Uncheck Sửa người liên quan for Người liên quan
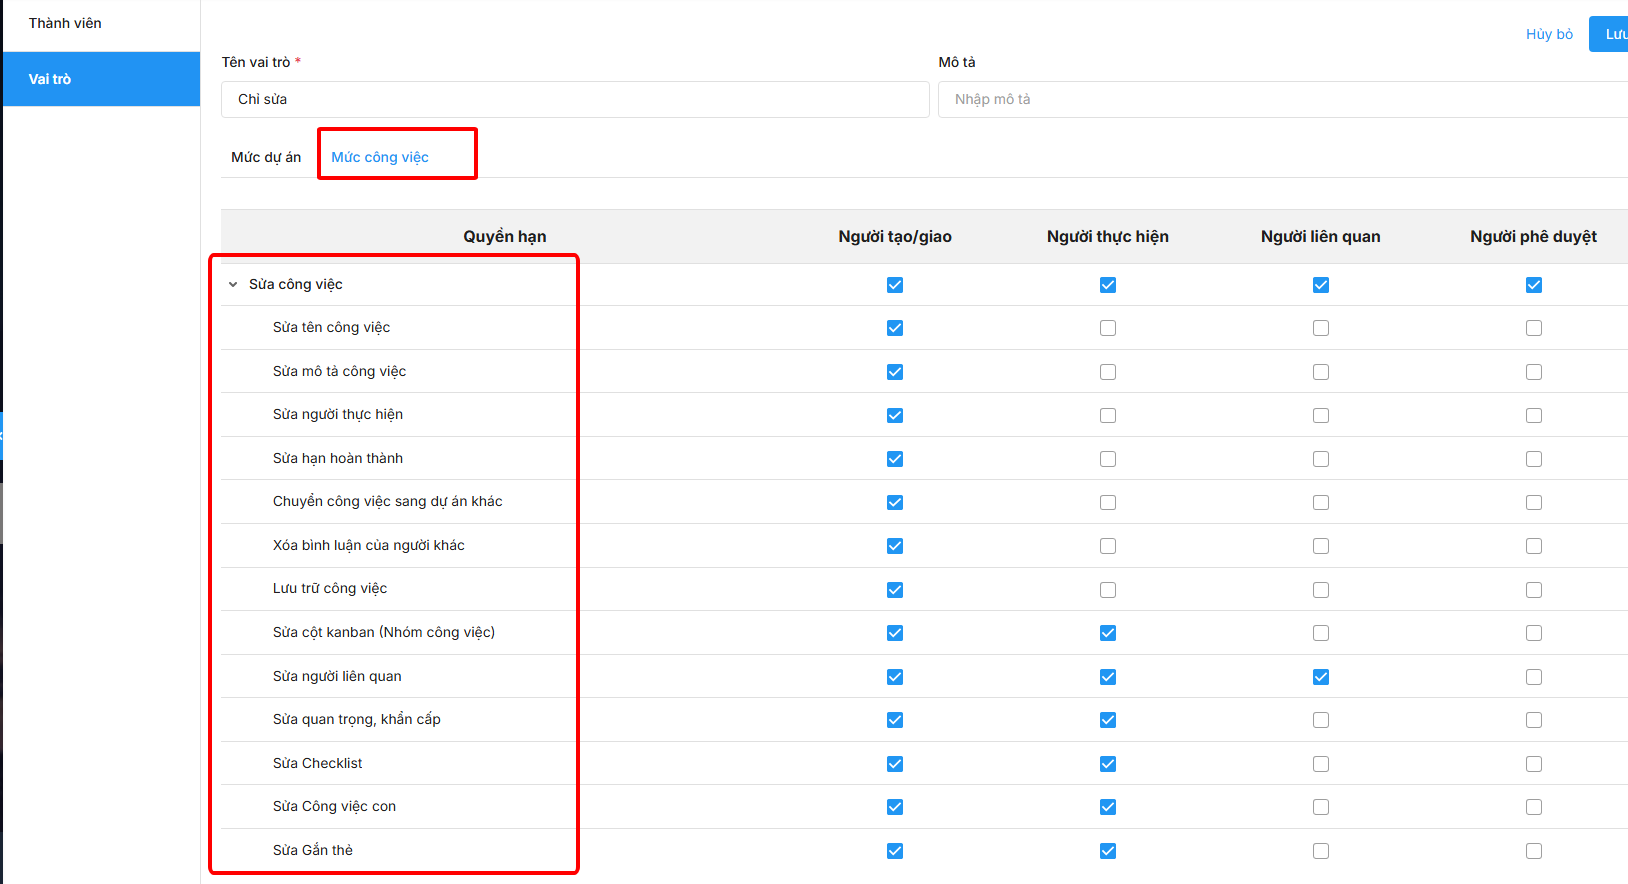This screenshot has height=884, width=1628. tap(1321, 677)
